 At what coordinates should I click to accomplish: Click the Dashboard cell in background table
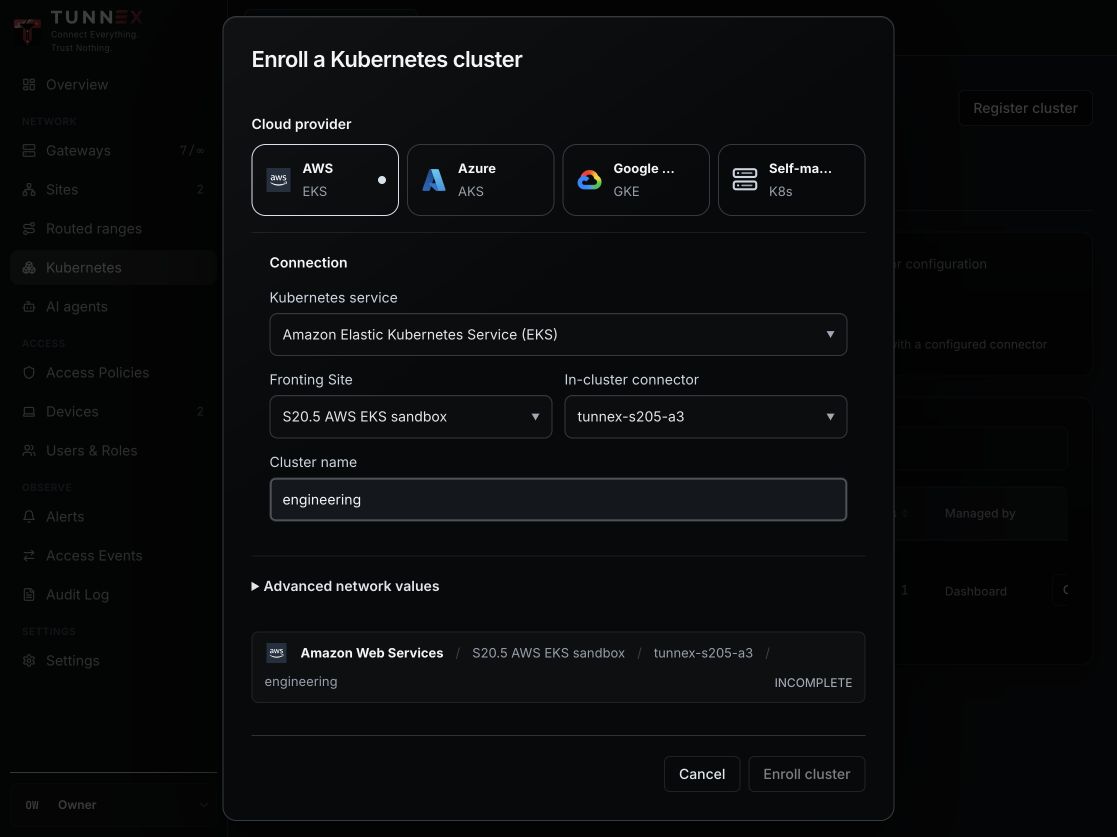[975, 591]
